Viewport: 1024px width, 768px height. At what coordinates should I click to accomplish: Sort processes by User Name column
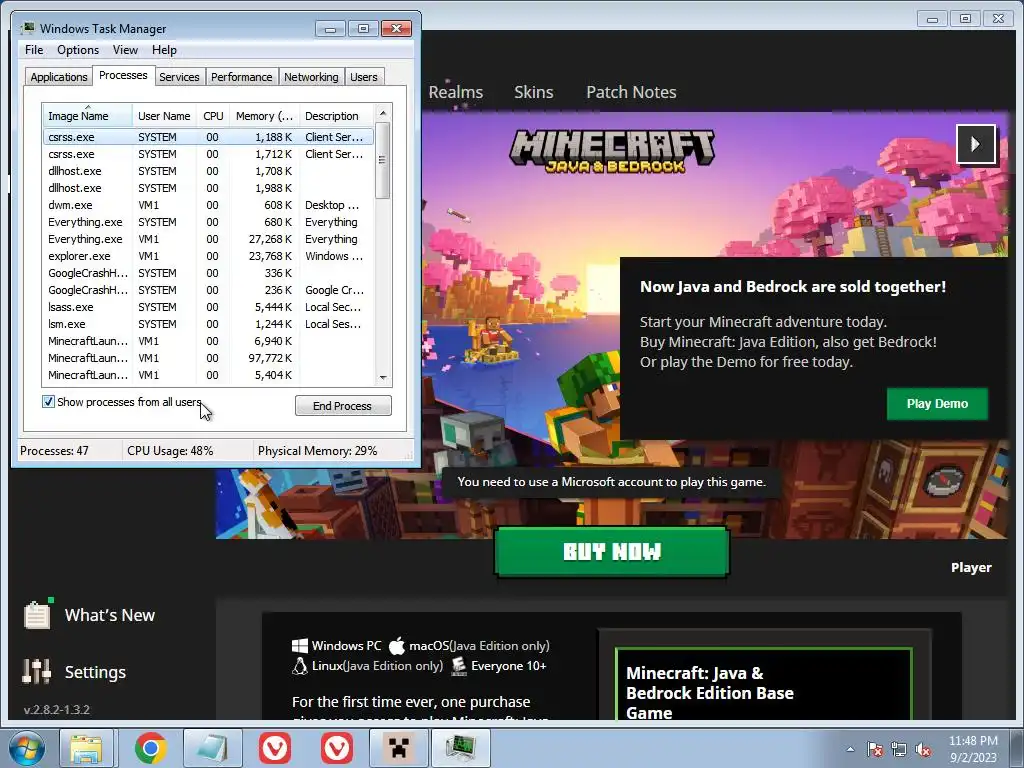point(164,116)
